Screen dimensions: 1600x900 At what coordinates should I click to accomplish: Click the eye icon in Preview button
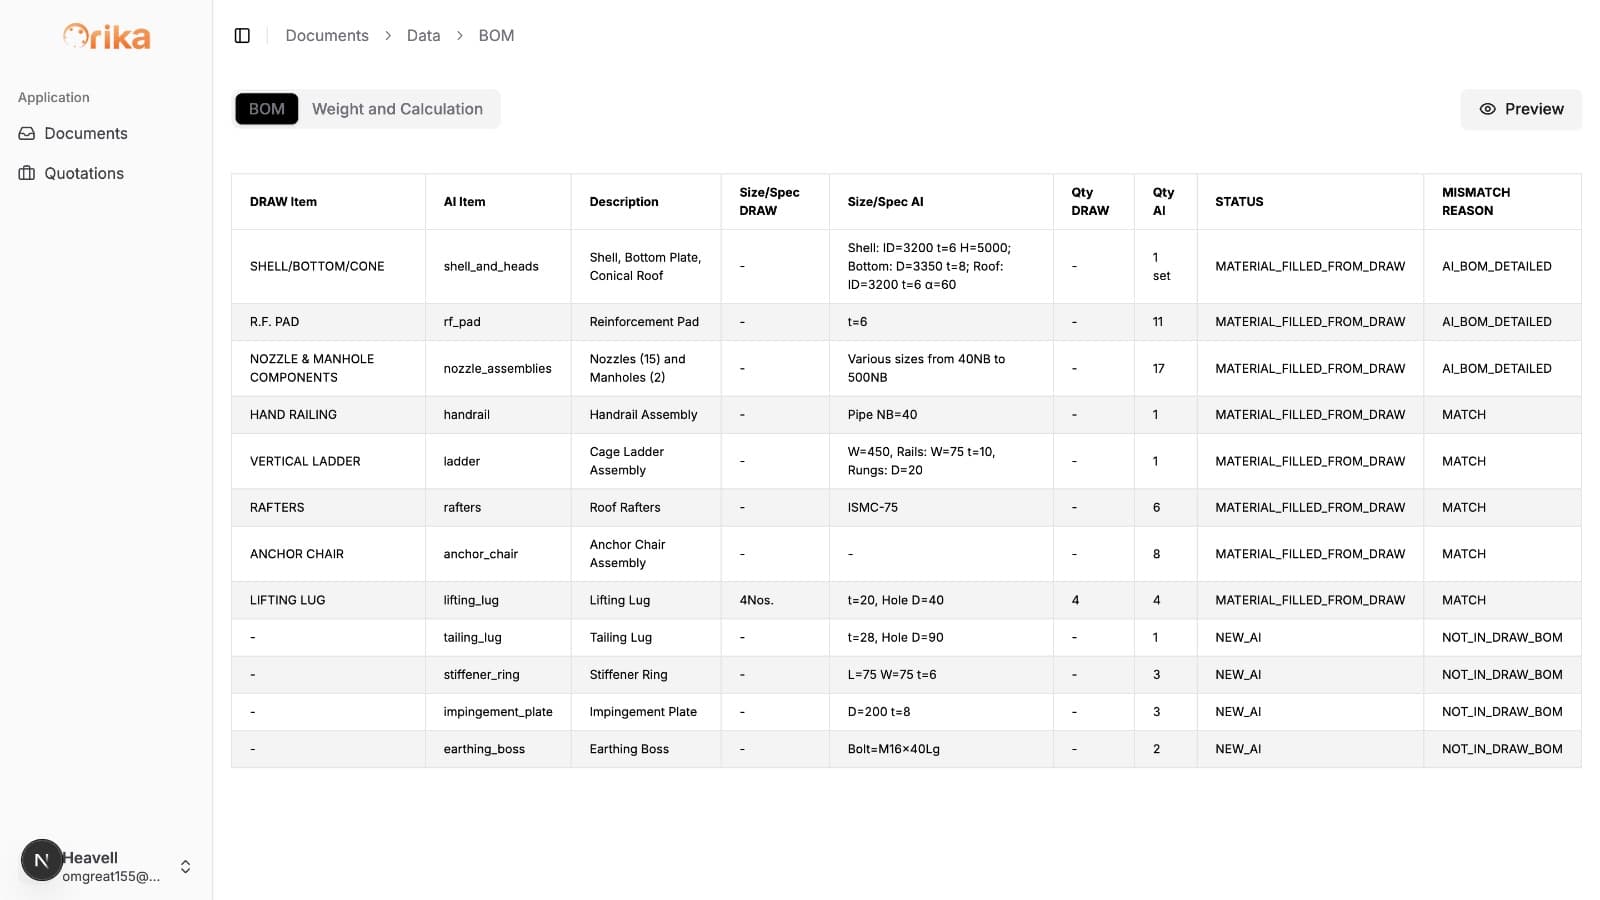tap(1487, 110)
